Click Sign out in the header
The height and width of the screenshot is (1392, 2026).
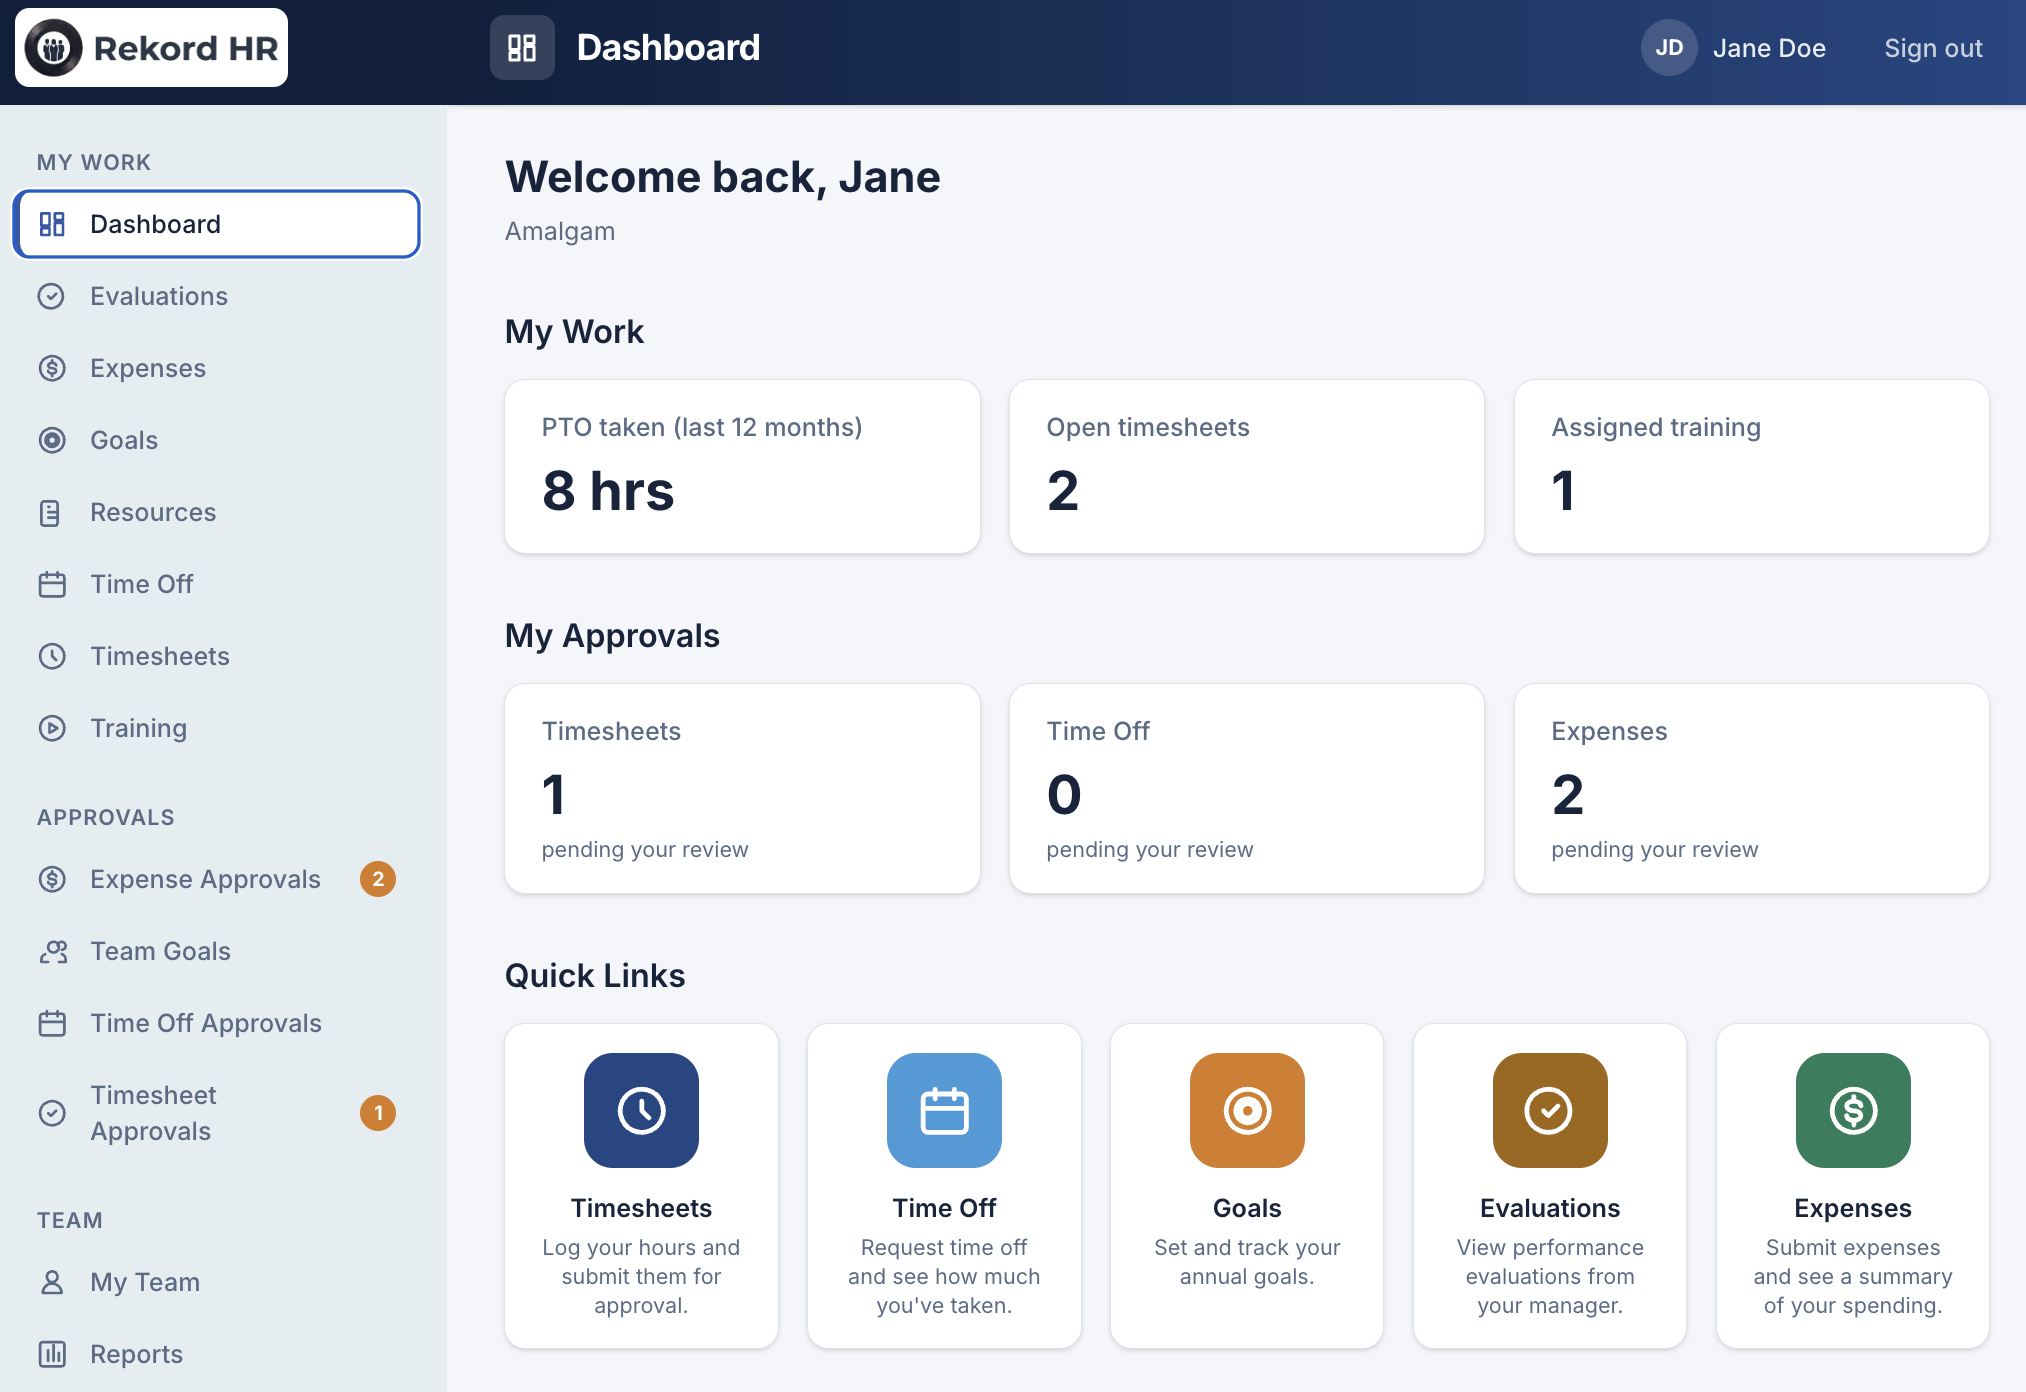point(1933,48)
